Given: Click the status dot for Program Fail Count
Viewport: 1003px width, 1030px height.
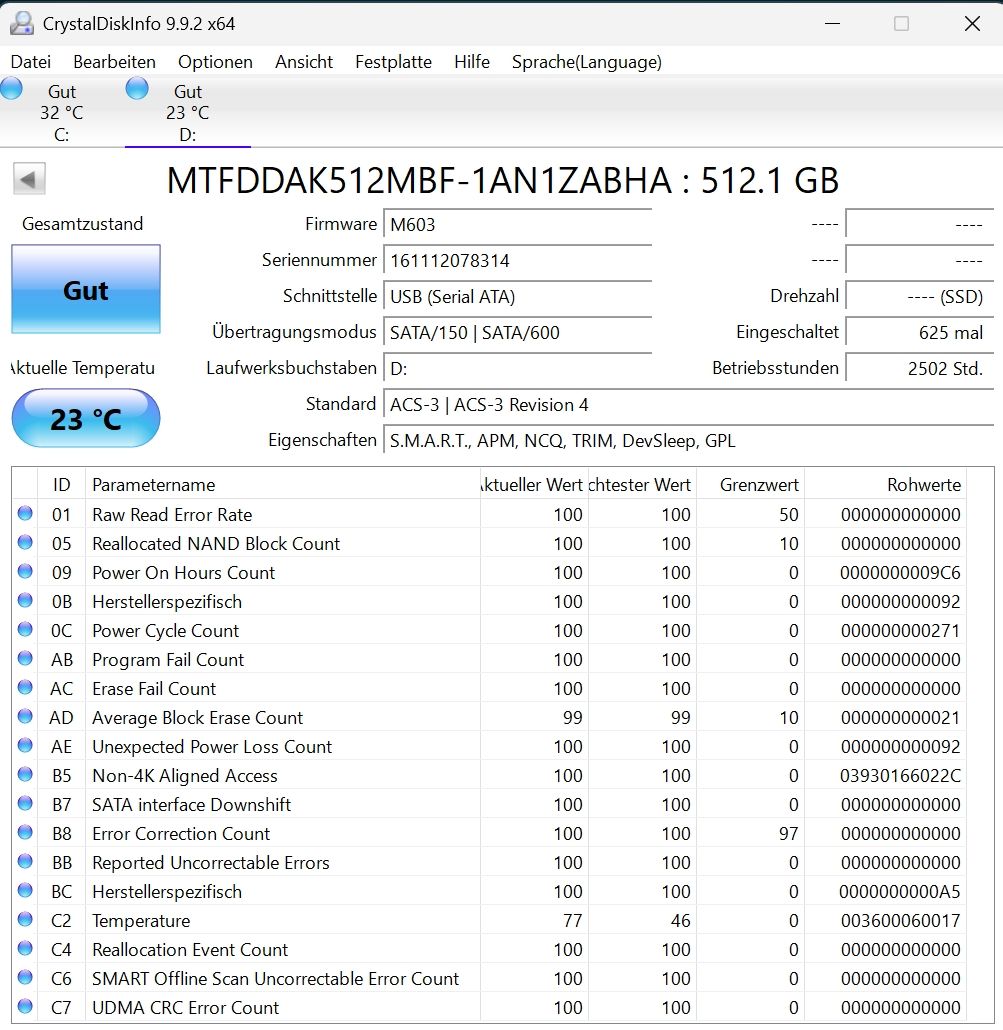Looking at the screenshot, I should click(x=25, y=658).
